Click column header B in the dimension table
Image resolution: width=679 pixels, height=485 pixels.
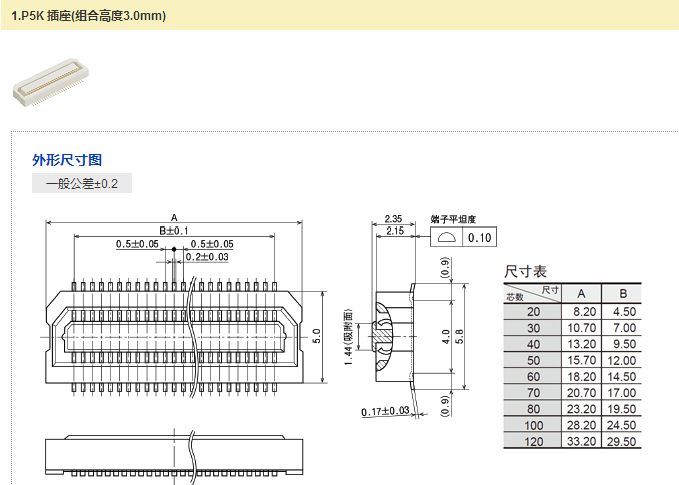tap(623, 293)
